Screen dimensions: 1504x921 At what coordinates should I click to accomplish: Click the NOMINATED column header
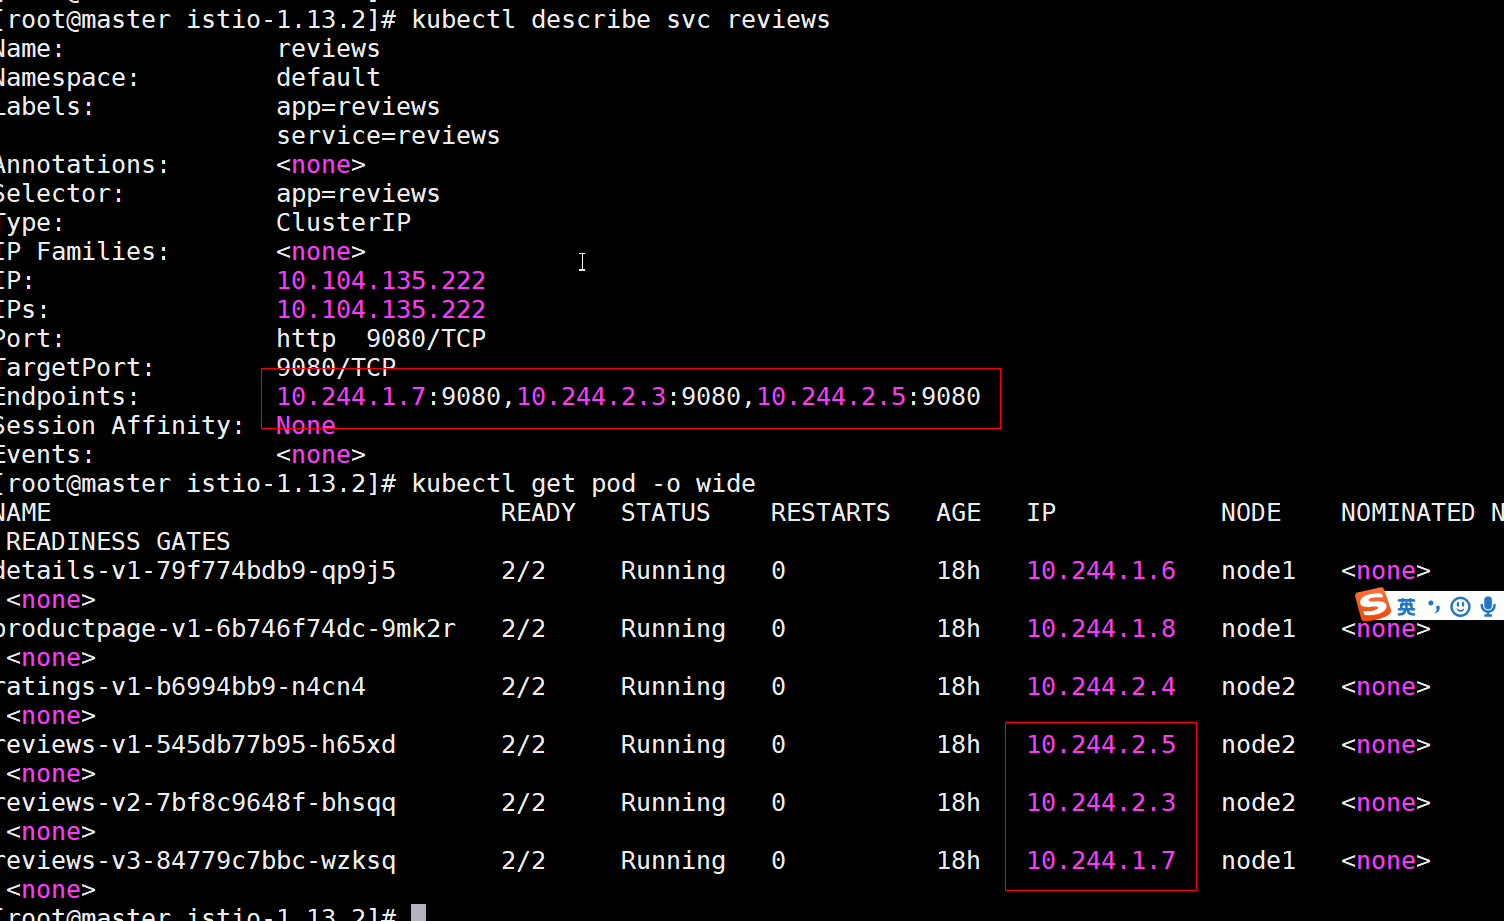[1408, 513]
